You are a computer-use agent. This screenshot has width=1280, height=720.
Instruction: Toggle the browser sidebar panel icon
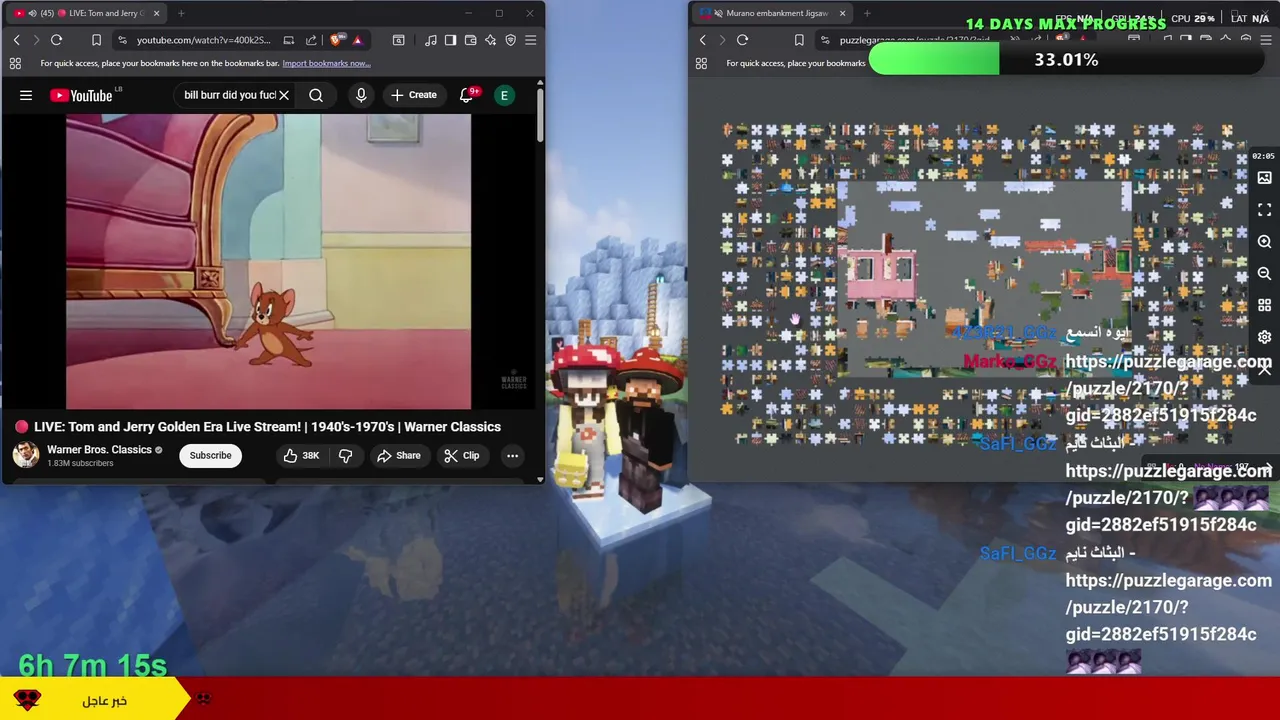(450, 40)
